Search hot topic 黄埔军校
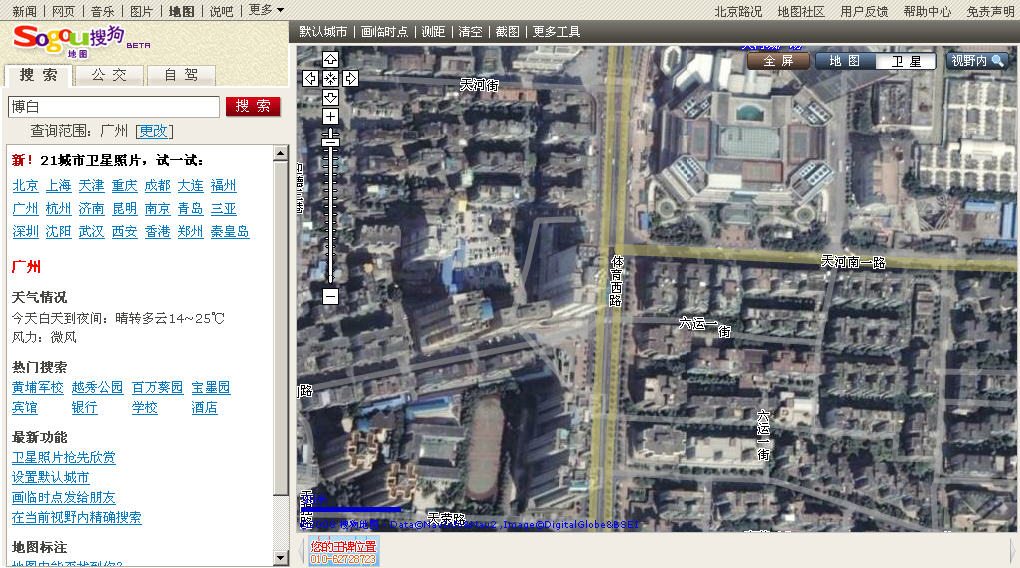Screen dimensions: 1020x568 coord(38,387)
